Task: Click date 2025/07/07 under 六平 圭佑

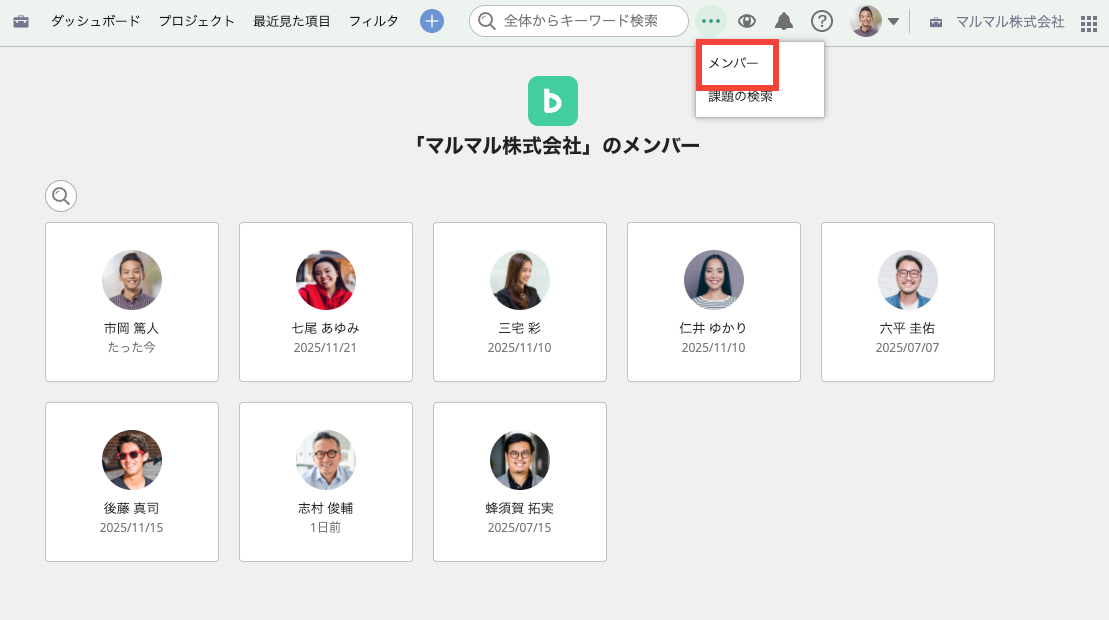Action: click(x=907, y=348)
